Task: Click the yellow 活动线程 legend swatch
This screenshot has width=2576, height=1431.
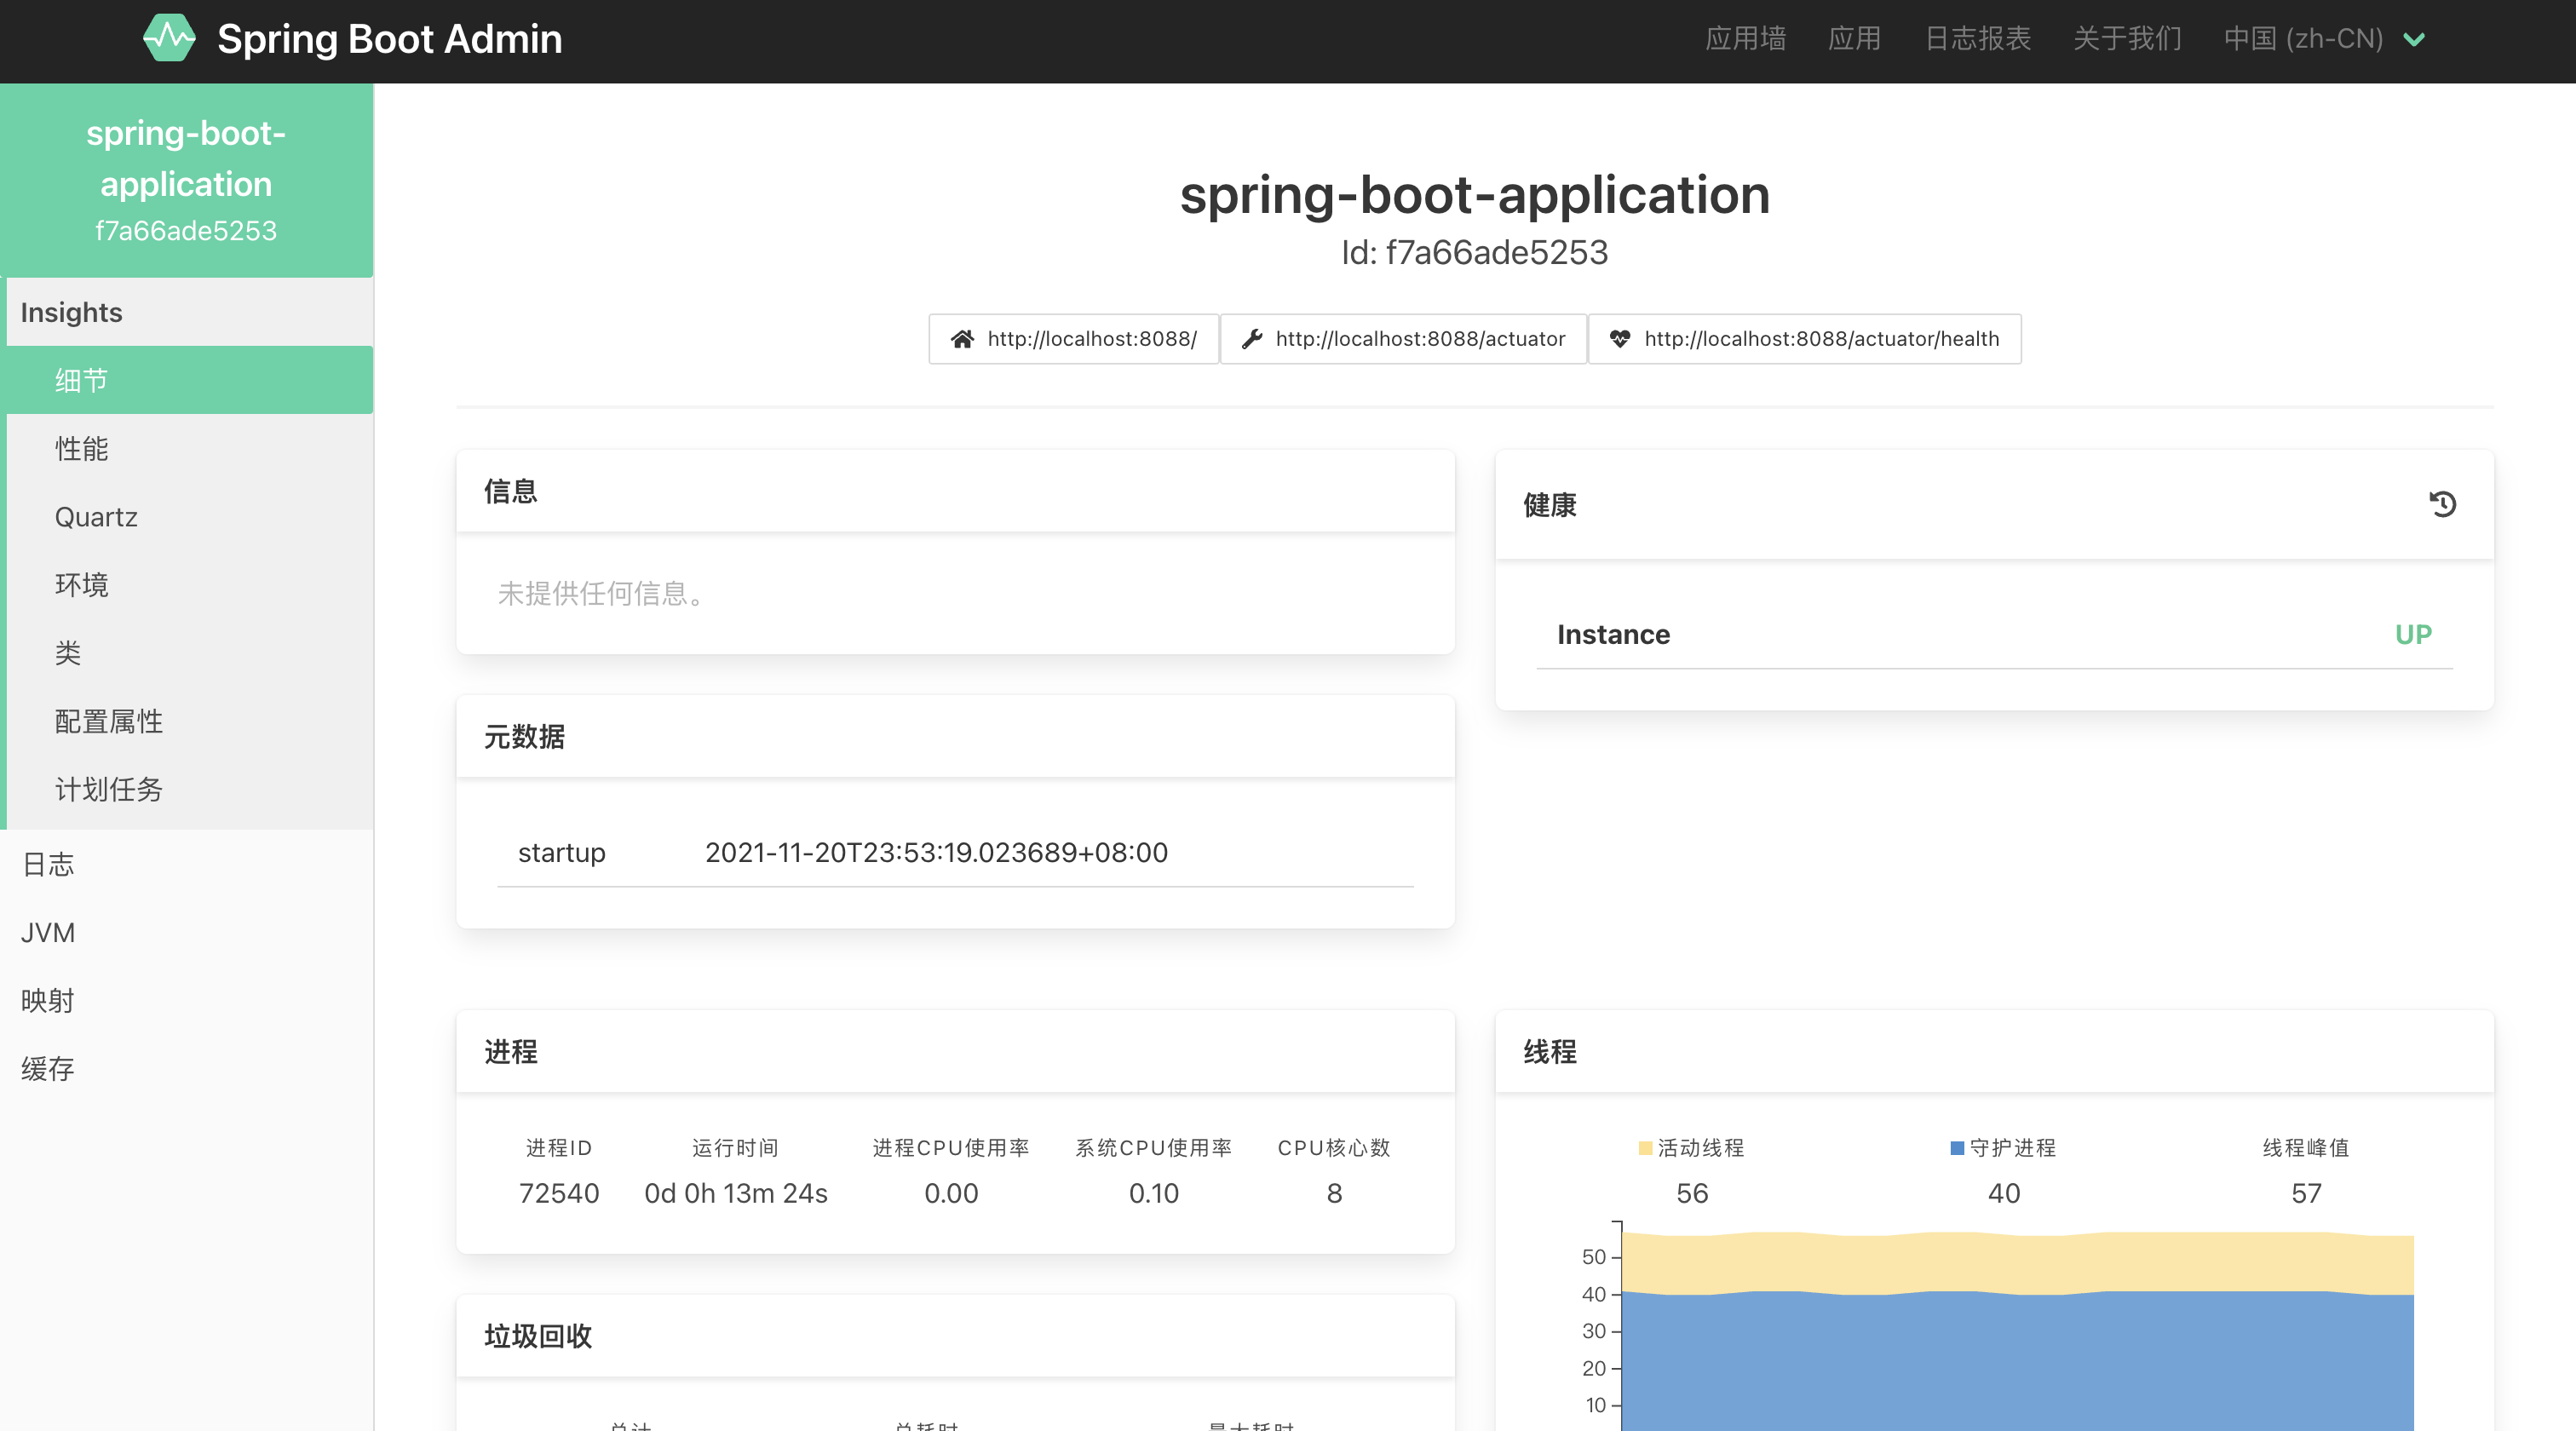Action: click(1645, 1148)
